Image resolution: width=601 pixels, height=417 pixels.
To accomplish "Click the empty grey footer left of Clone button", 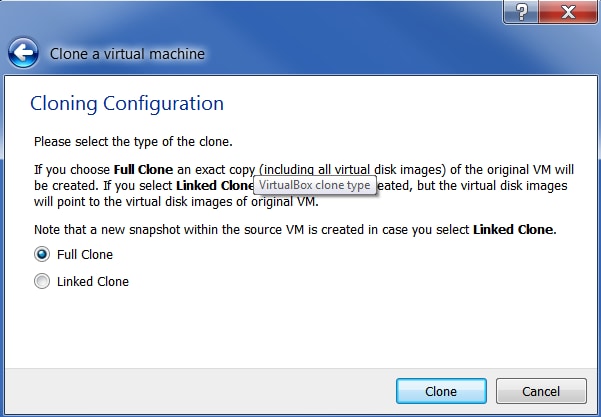I will (200, 390).
